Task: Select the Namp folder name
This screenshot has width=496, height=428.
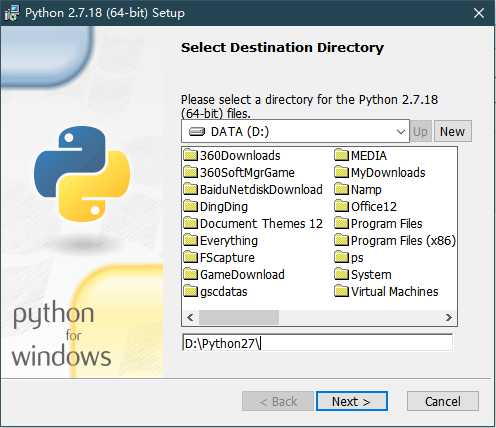Action: click(366, 190)
